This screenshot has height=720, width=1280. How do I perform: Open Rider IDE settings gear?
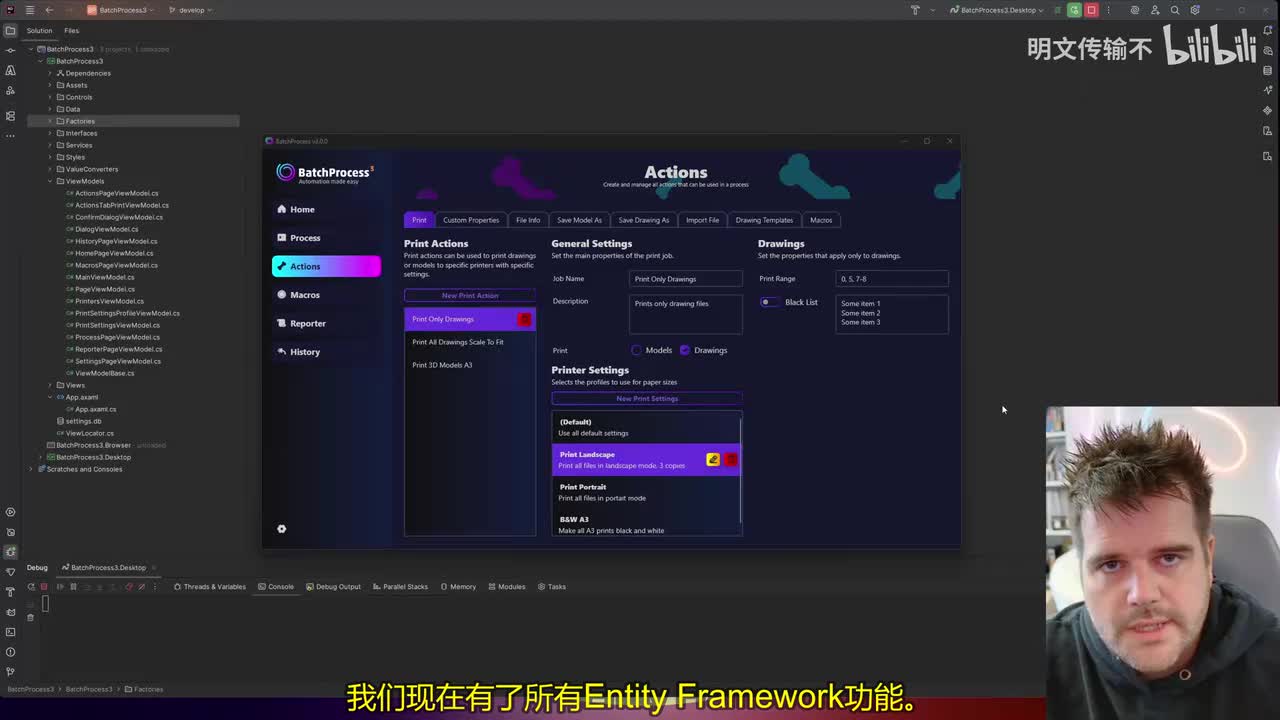pos(1195,10)
